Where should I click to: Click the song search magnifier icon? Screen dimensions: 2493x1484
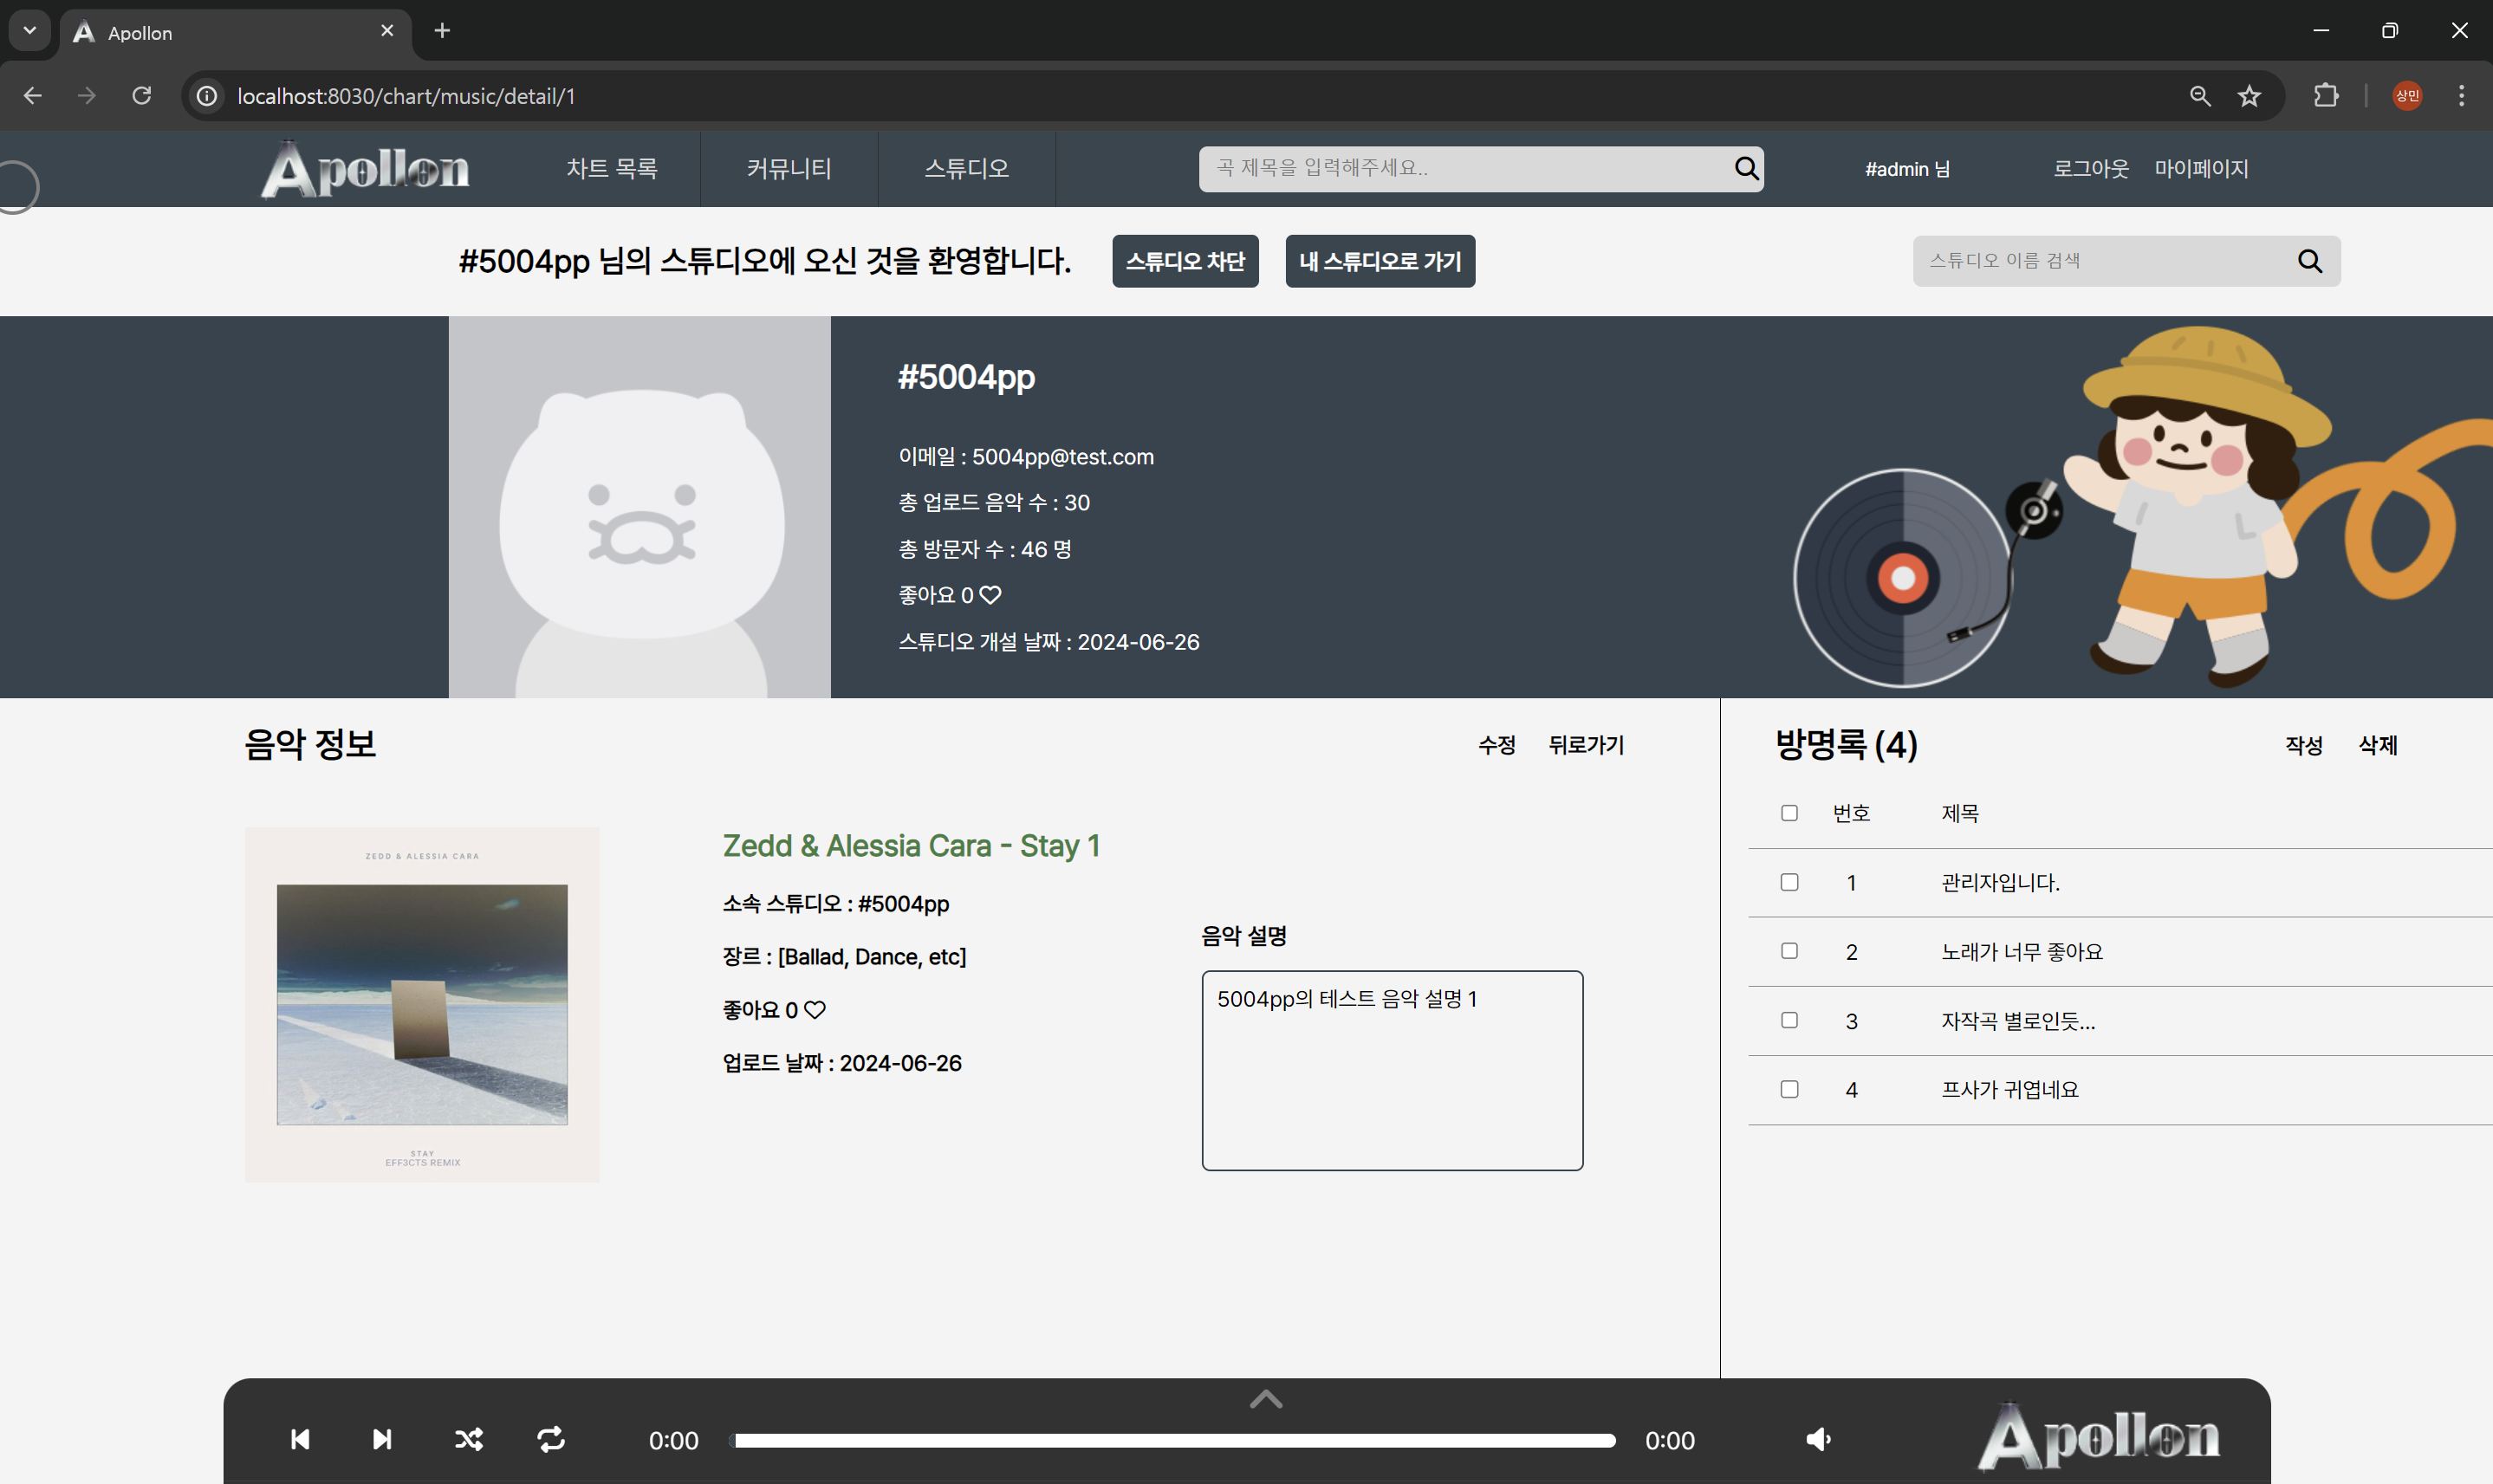click(1746, 168)
